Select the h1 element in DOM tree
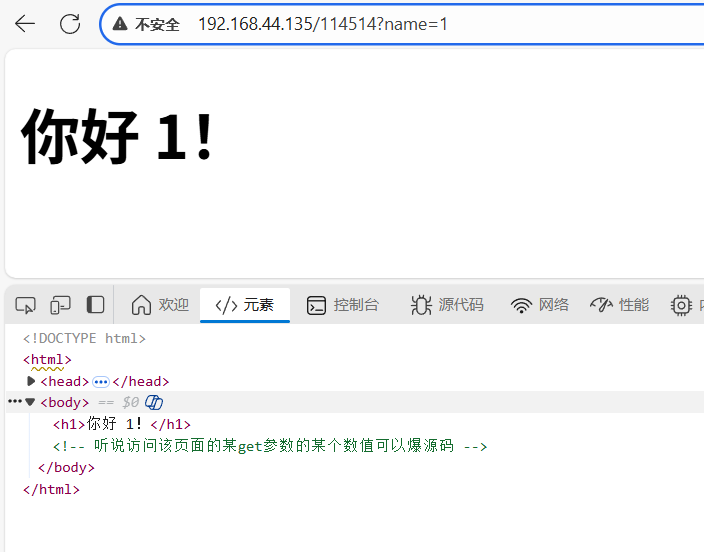This screenshot has width=704, height=552. 122,424
